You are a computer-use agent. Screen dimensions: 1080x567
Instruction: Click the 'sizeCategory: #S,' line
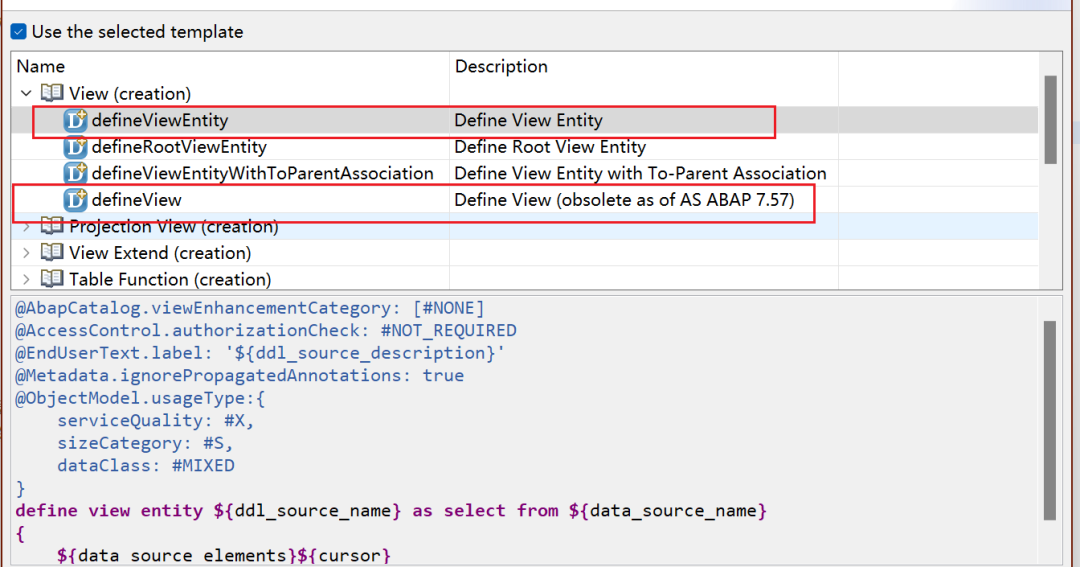coord(145,443)
